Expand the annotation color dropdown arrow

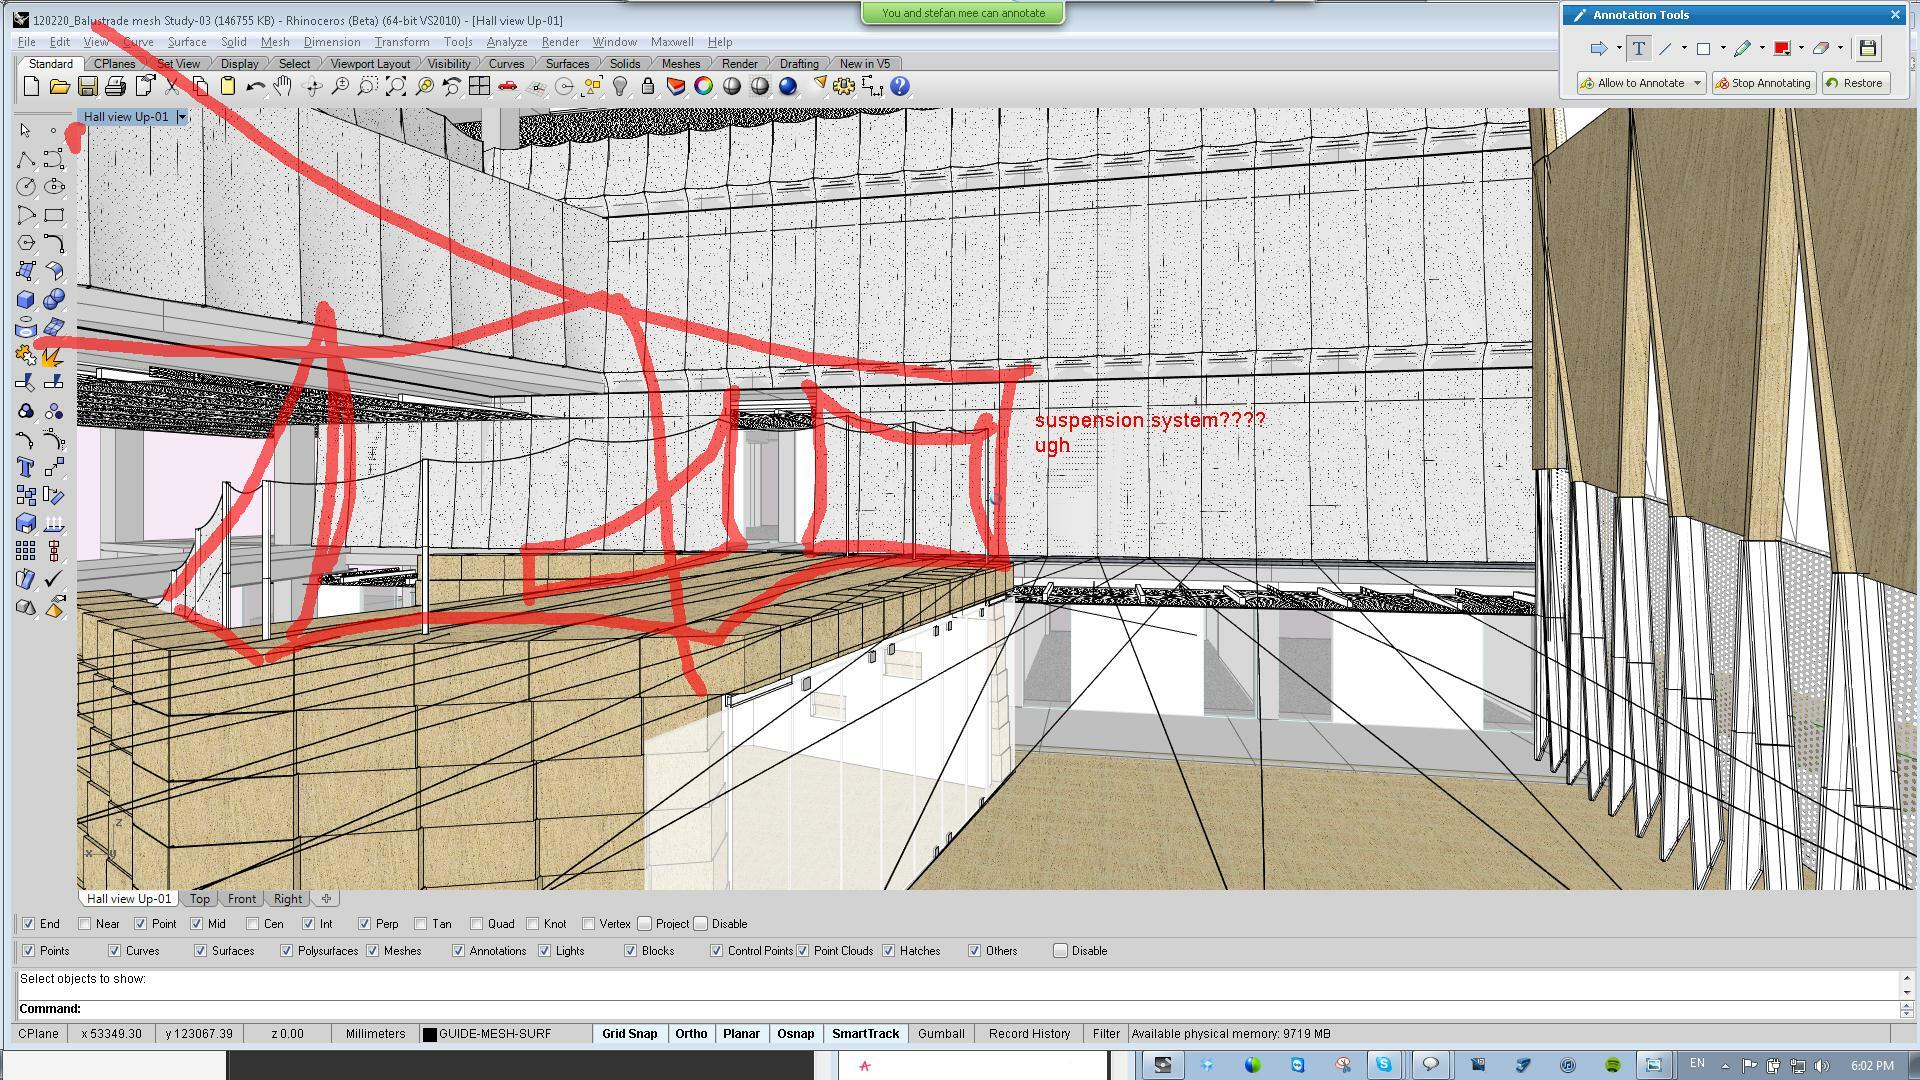1801,48
